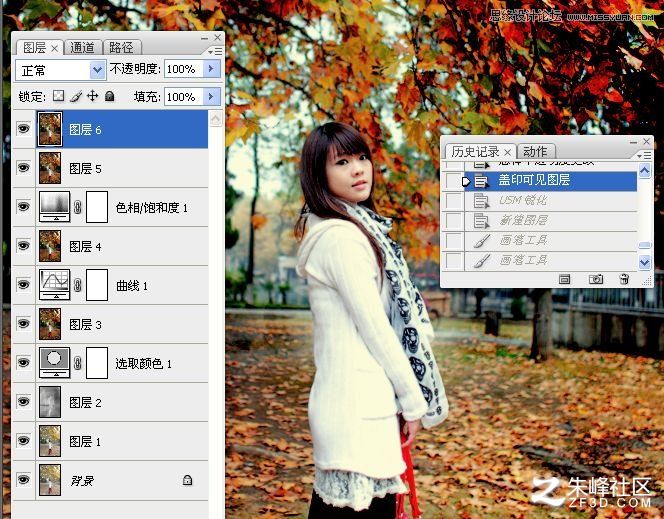Open the 不透明度 slider arrow
The width and height of the screenshot is (664, 519).
point(212,69)
